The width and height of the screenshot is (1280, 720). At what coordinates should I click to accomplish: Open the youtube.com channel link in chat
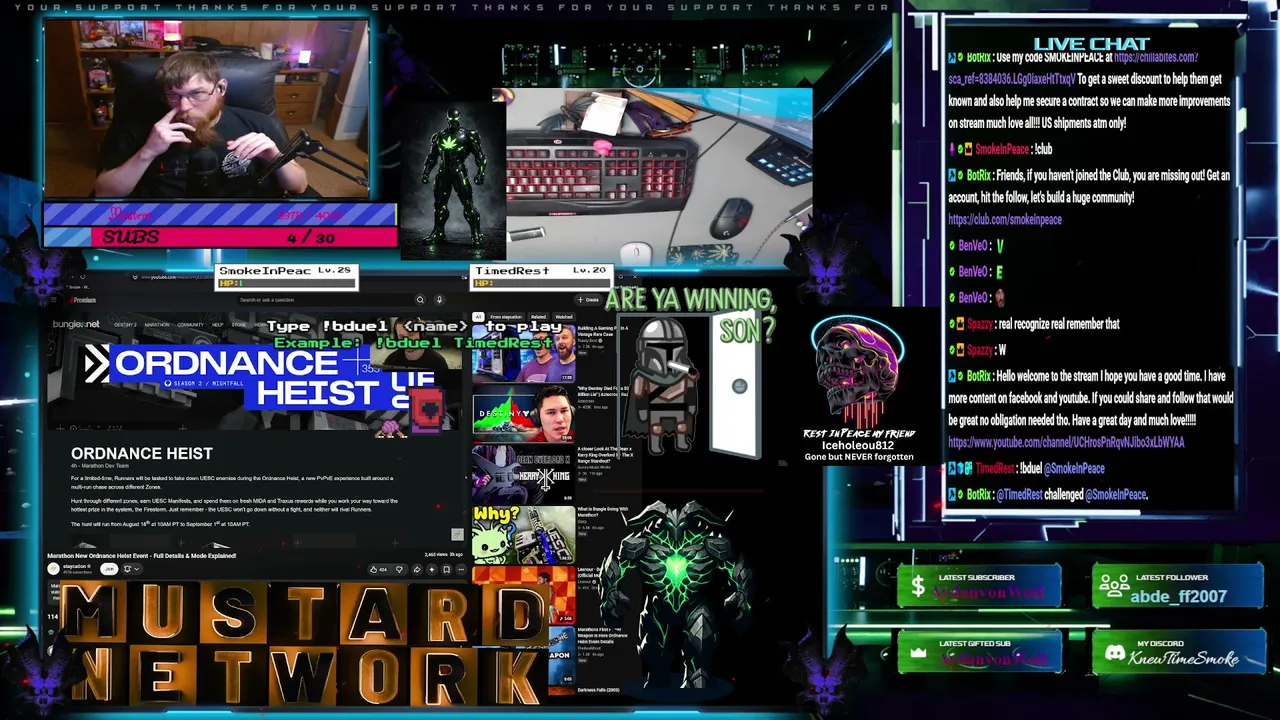1066,442
